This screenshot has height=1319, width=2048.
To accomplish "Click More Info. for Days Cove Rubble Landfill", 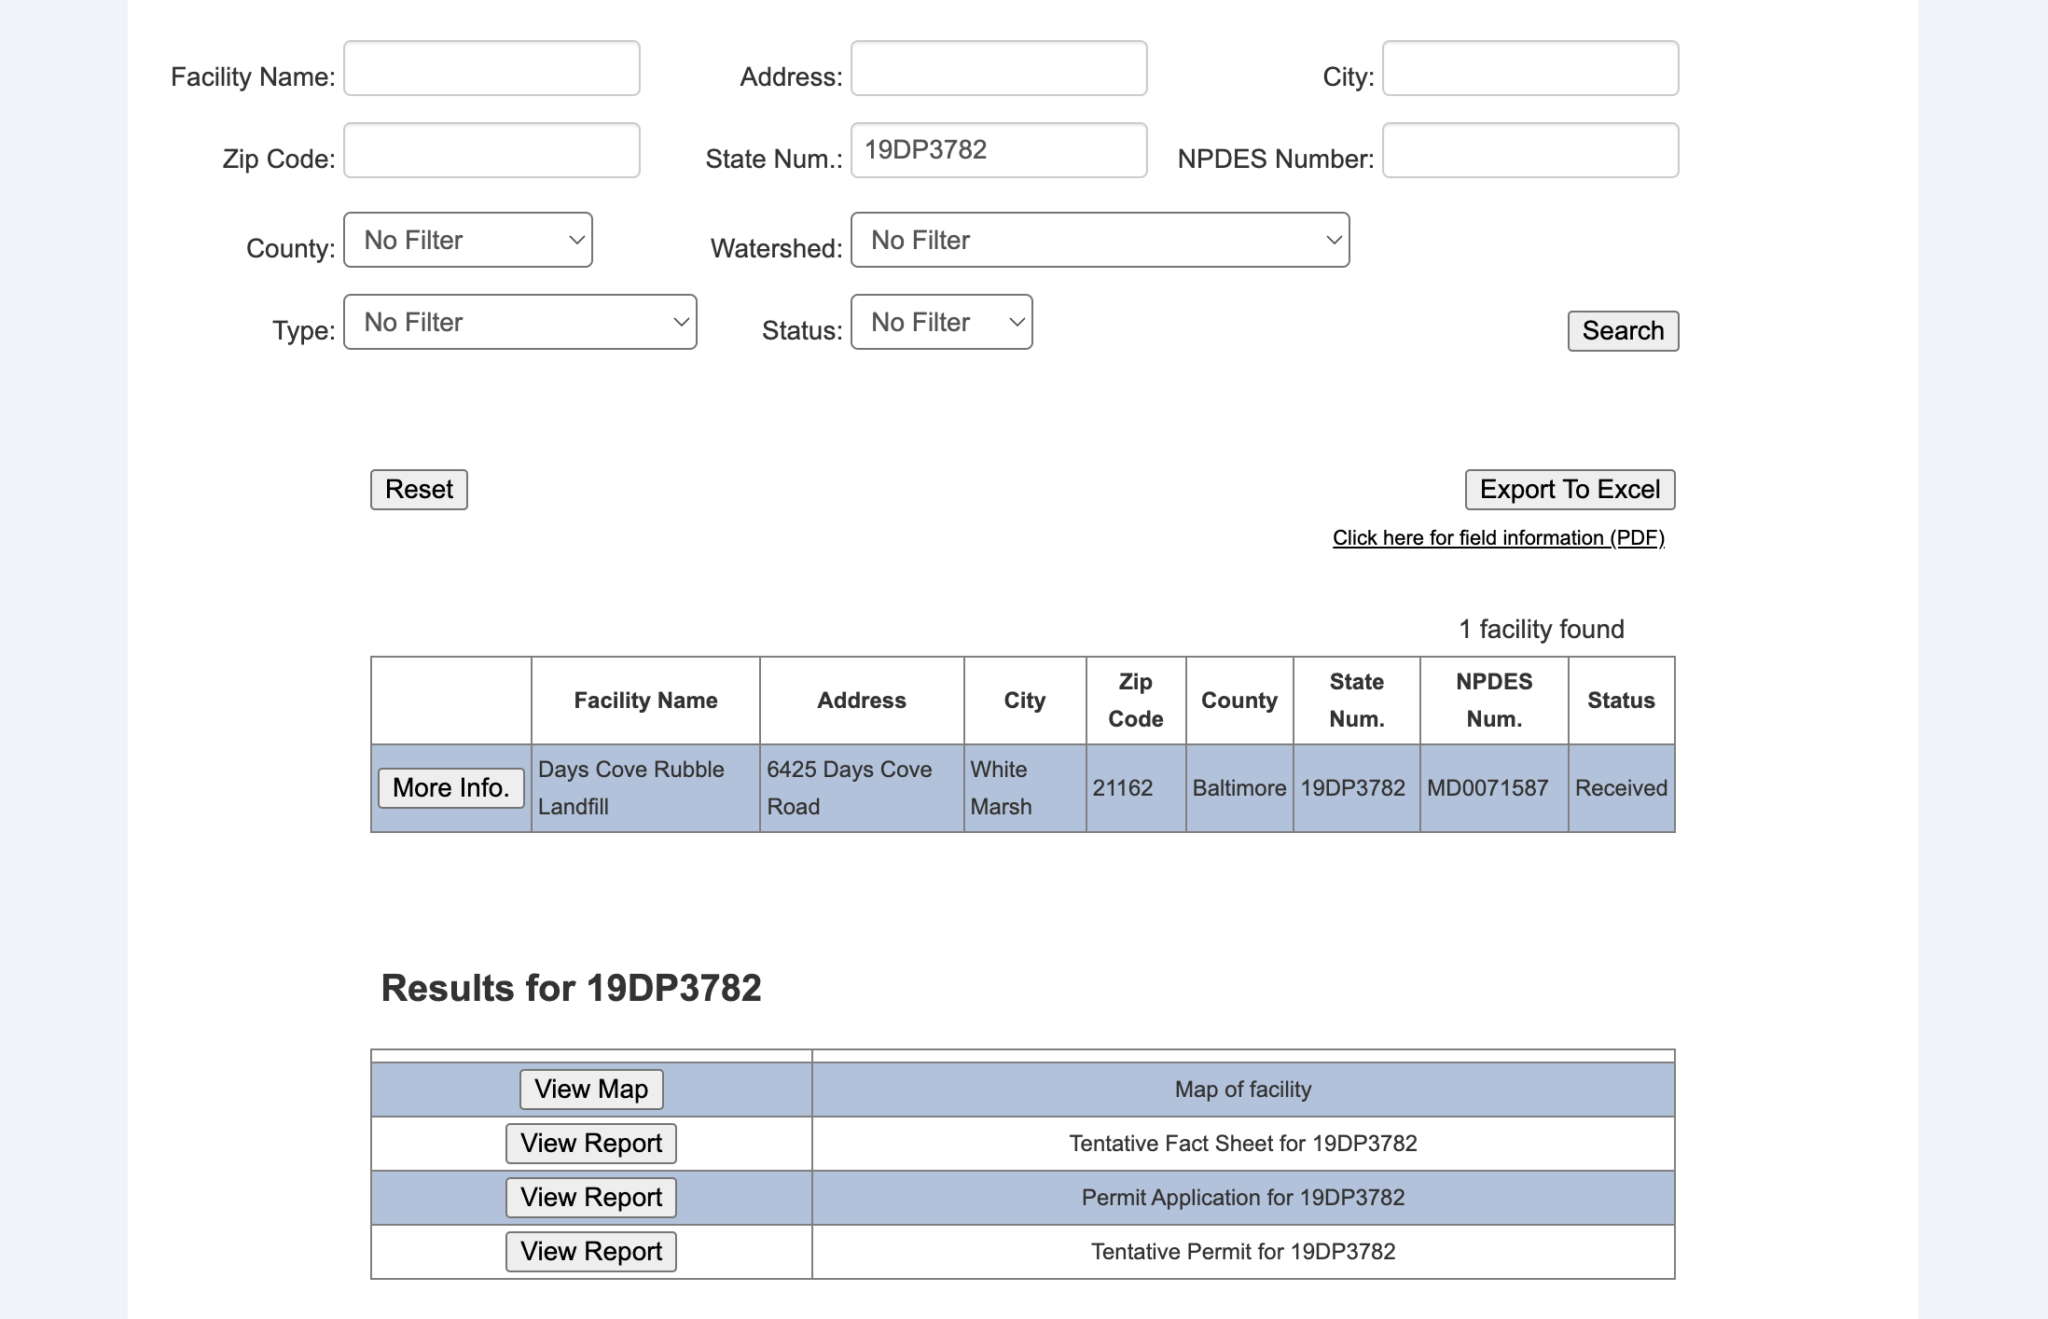I will pyautogui.click(x=451, y=788).
